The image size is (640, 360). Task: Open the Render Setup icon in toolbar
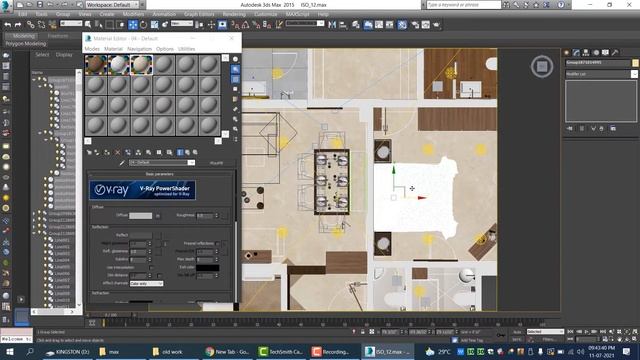(x=415, y=25)
